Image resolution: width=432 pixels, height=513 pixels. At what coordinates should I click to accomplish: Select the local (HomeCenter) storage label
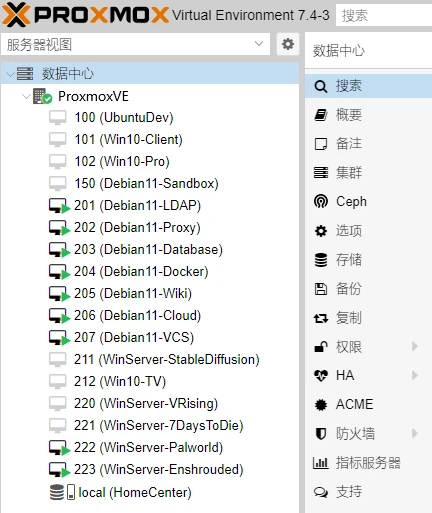(135, 493)
